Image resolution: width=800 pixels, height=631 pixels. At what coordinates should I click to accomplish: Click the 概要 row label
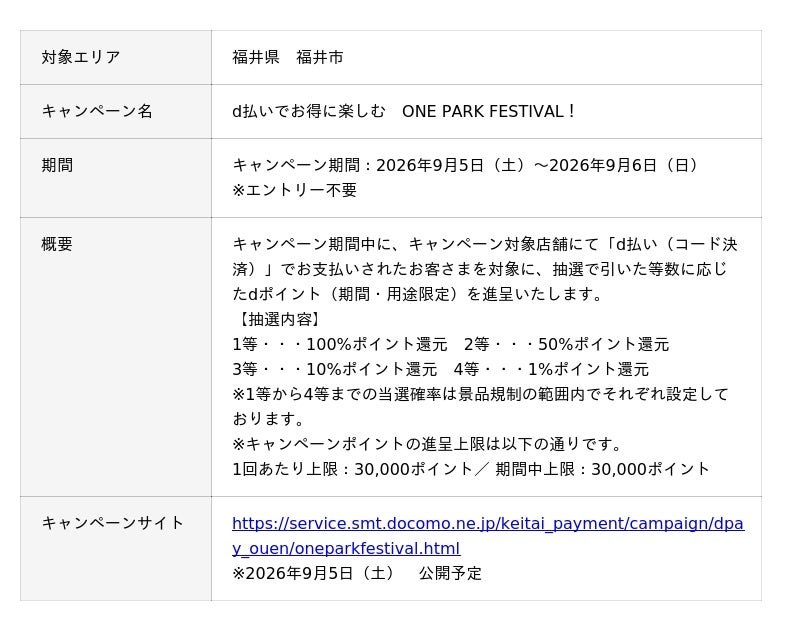pos(116,357)
